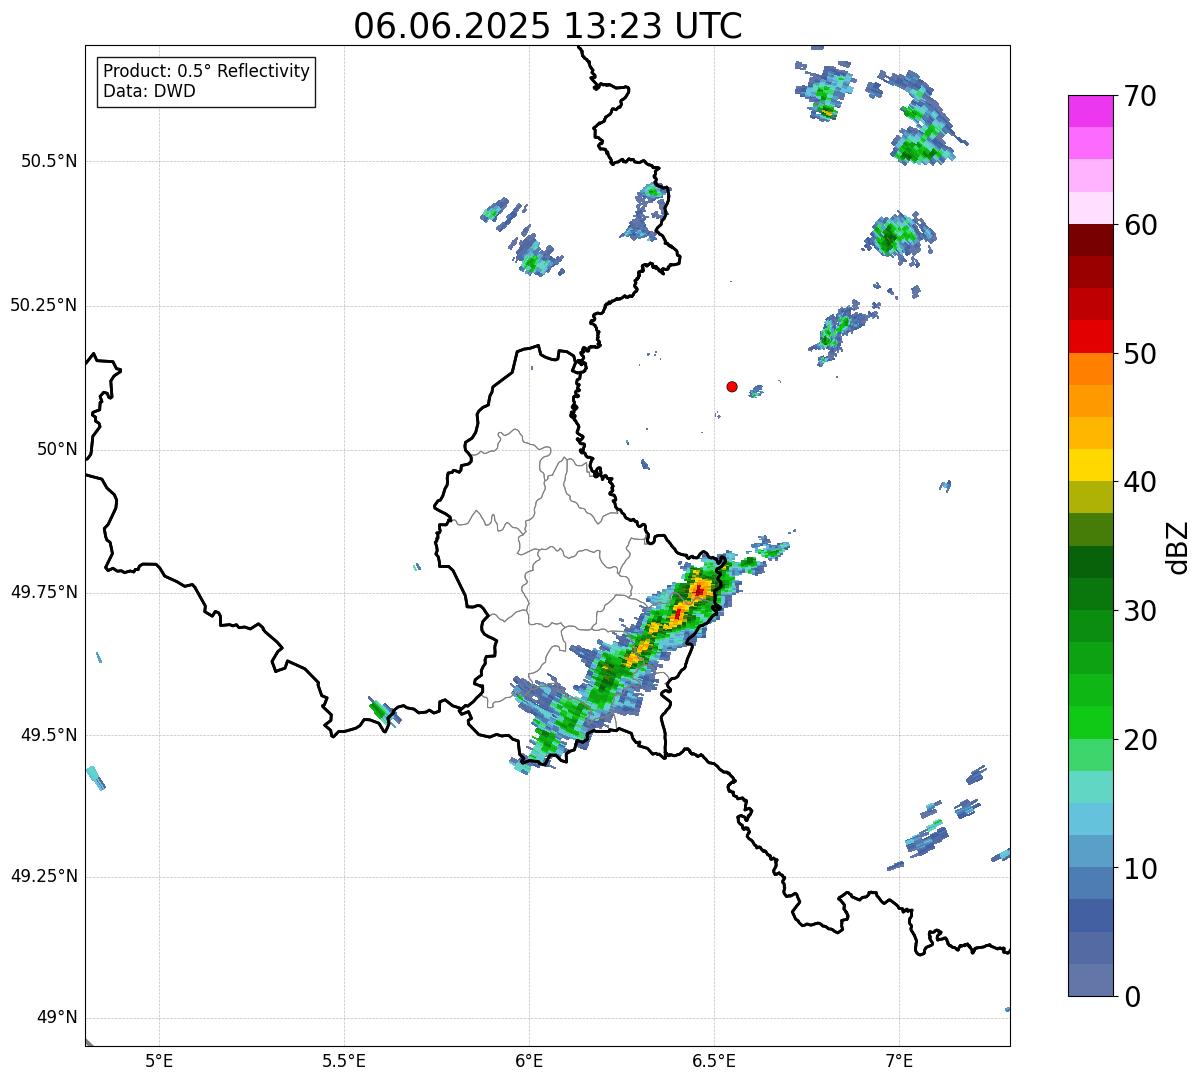Screen dimensions: 1202x1081
Task: Click the longitude label "5°E"
Action: tap(159, 1060)
